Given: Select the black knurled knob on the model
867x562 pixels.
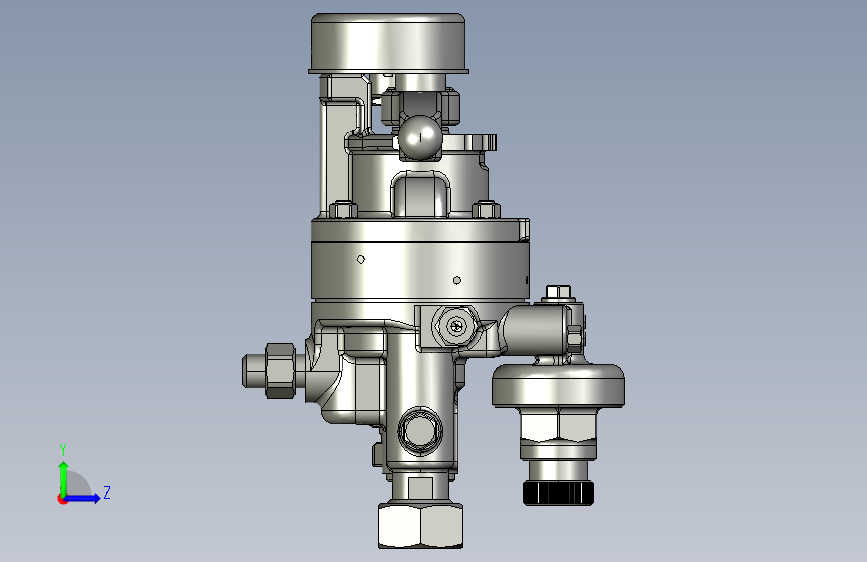Looking at the screenshot, I should 558,492.
